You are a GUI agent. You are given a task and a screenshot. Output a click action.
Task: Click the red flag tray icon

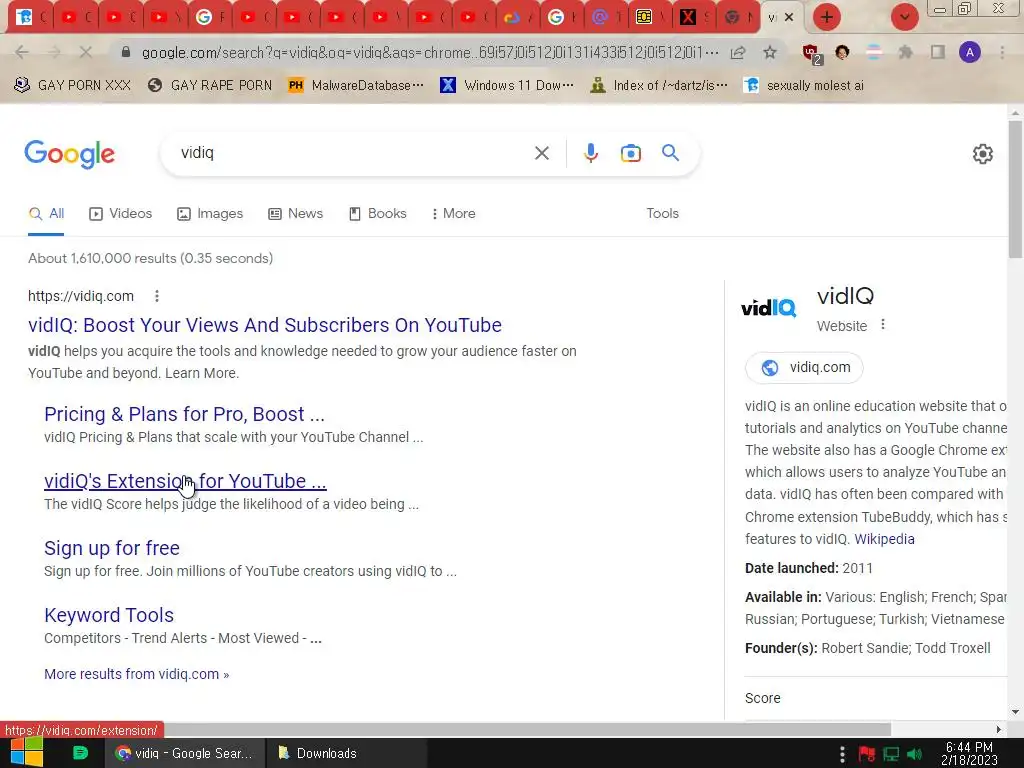[867, 754]
